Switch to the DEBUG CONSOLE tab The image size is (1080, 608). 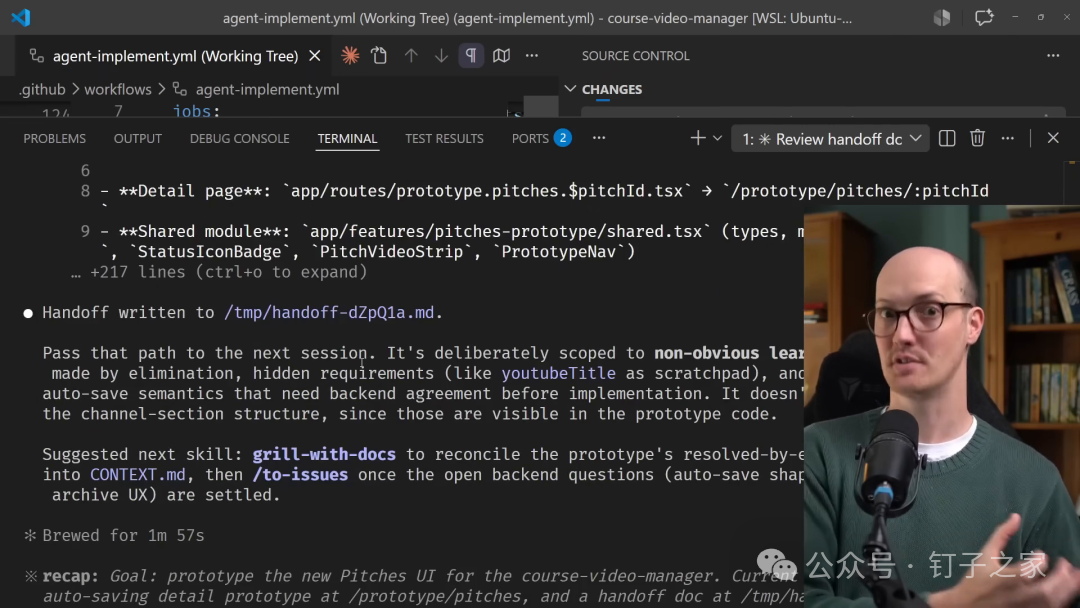[x=240, y=138]
